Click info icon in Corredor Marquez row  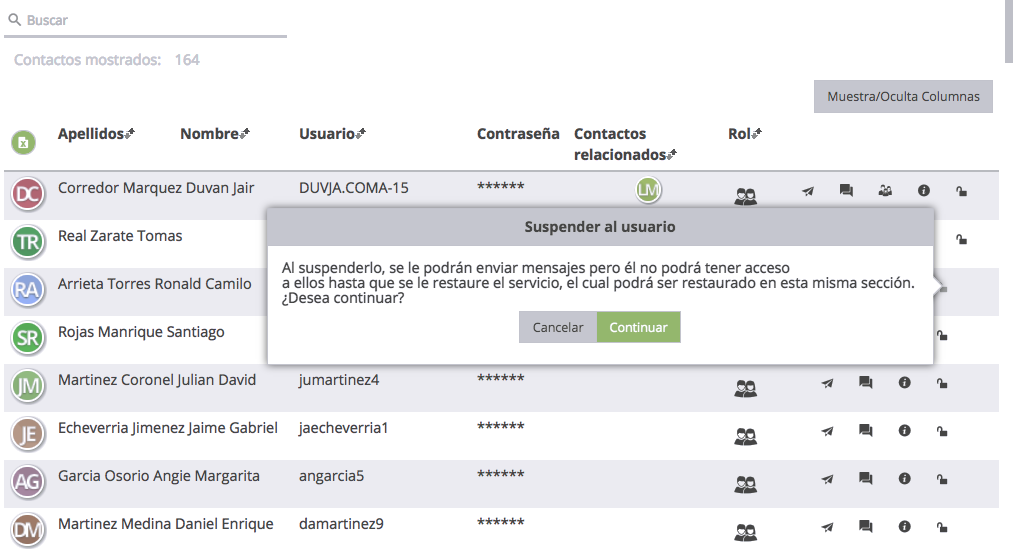tap(924, 191)
